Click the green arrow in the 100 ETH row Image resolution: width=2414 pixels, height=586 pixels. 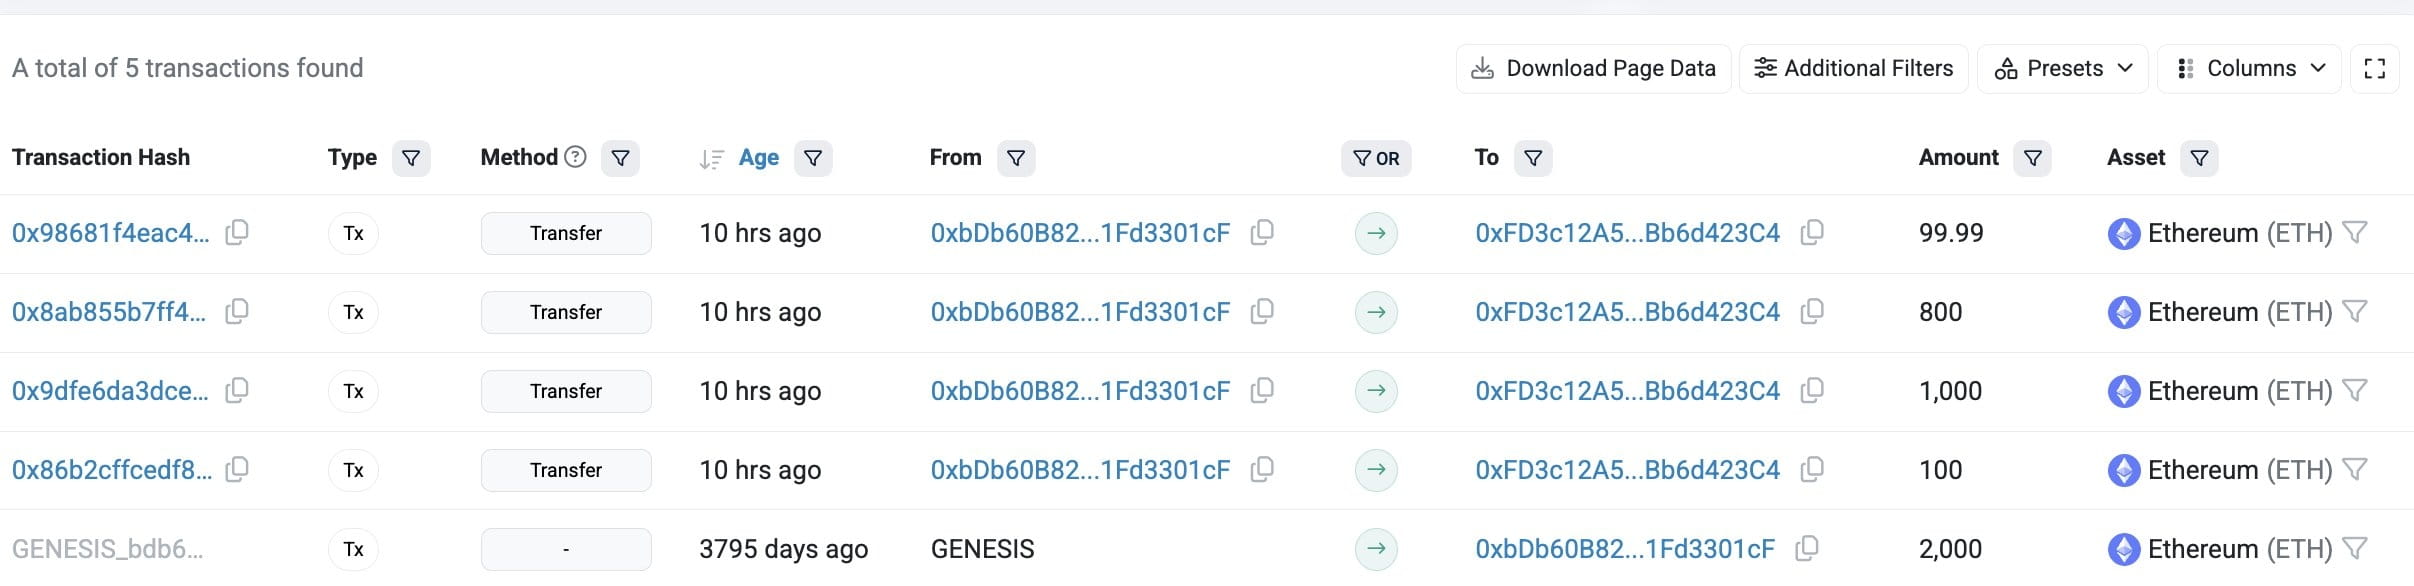coord(1376,470)
